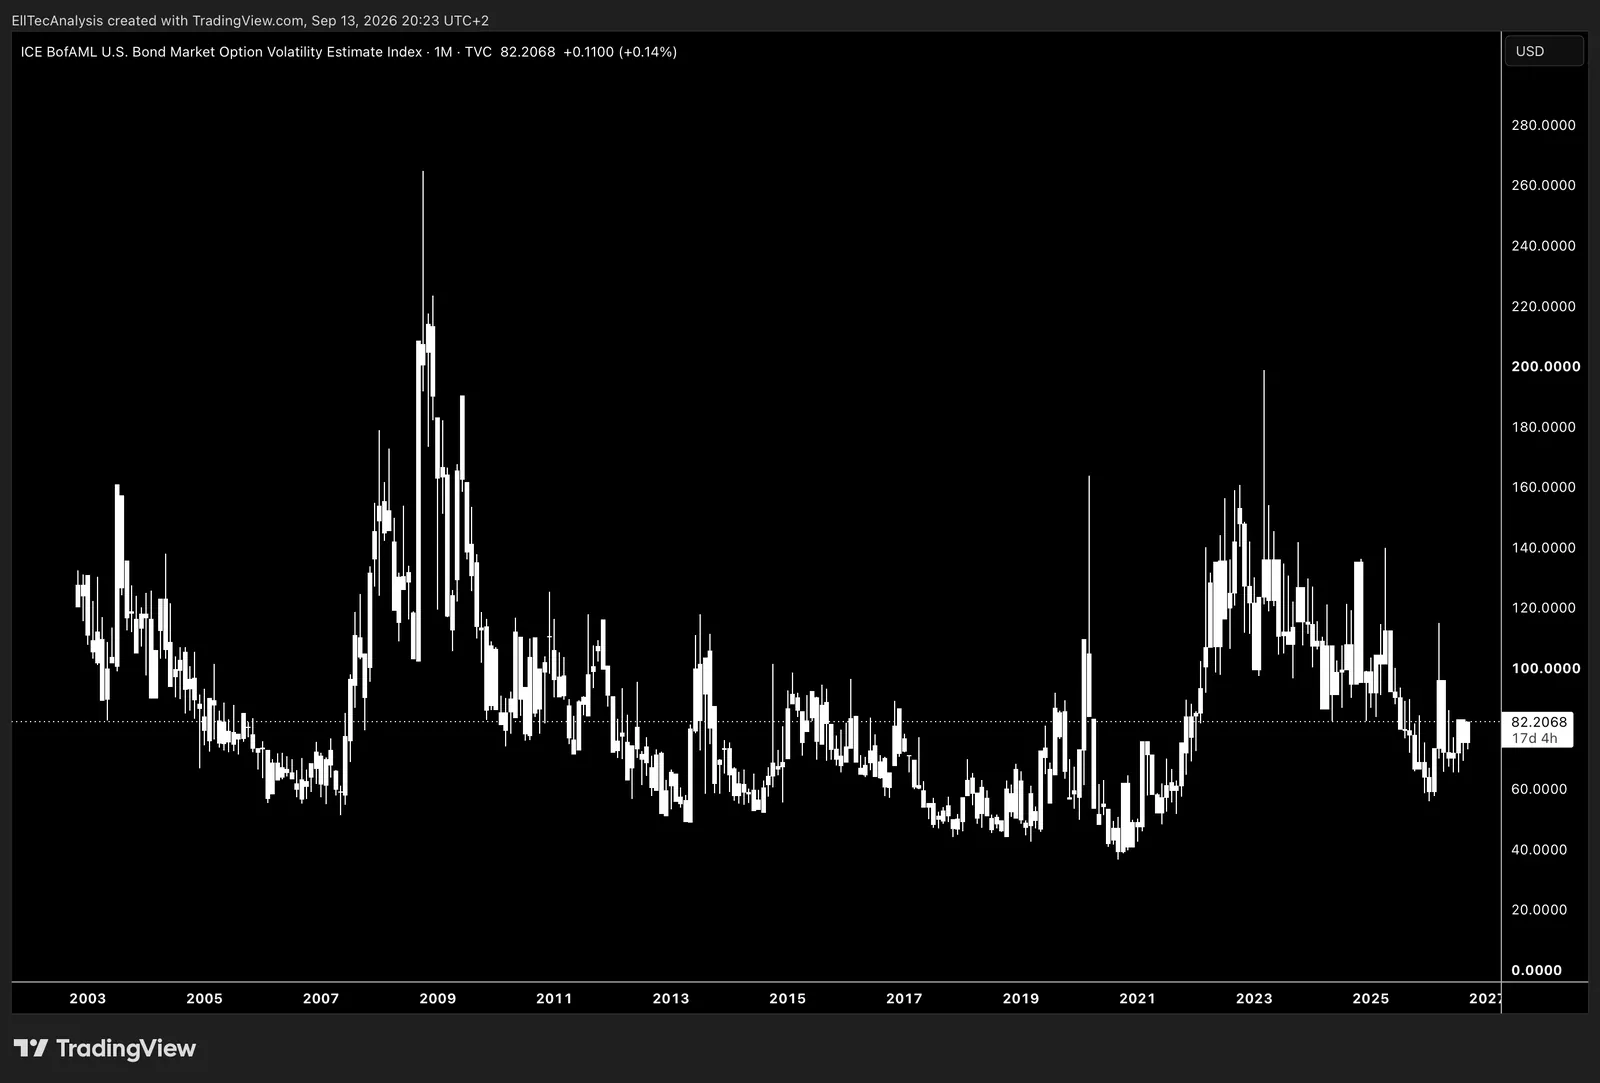
Task: Click the 2013 label on the time axis
Action: click(671, 998)
